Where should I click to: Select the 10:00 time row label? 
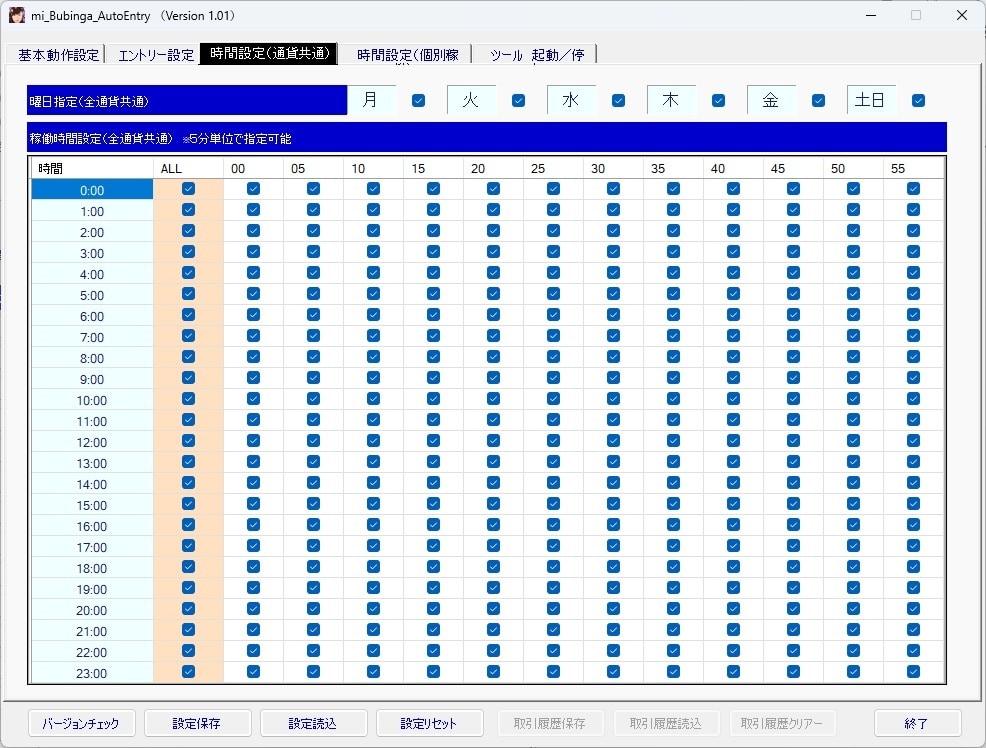coord(92,400)
